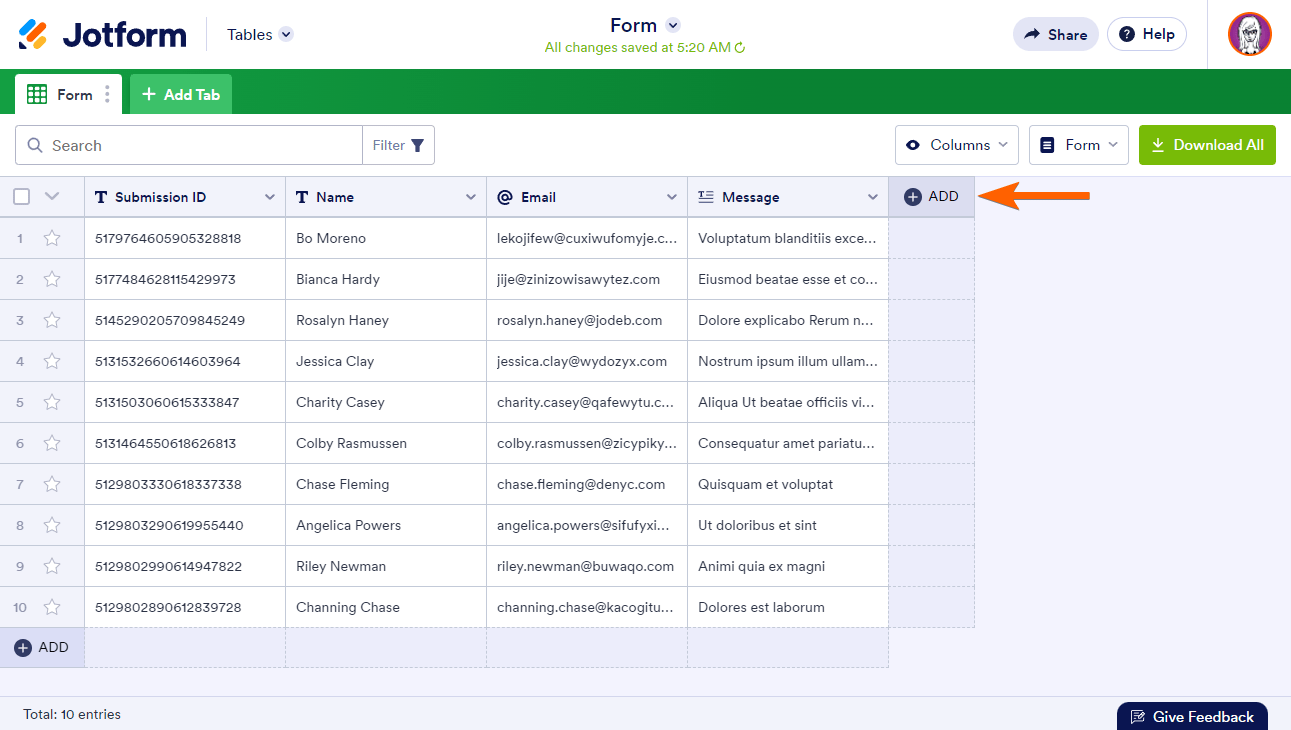Click the Share button
Screen dimensions: 1291x730
point(1055,34)
